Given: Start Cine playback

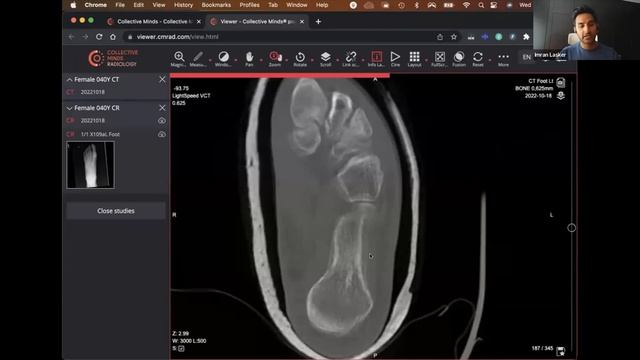Looking at the screenshot, I should (395, 58).
